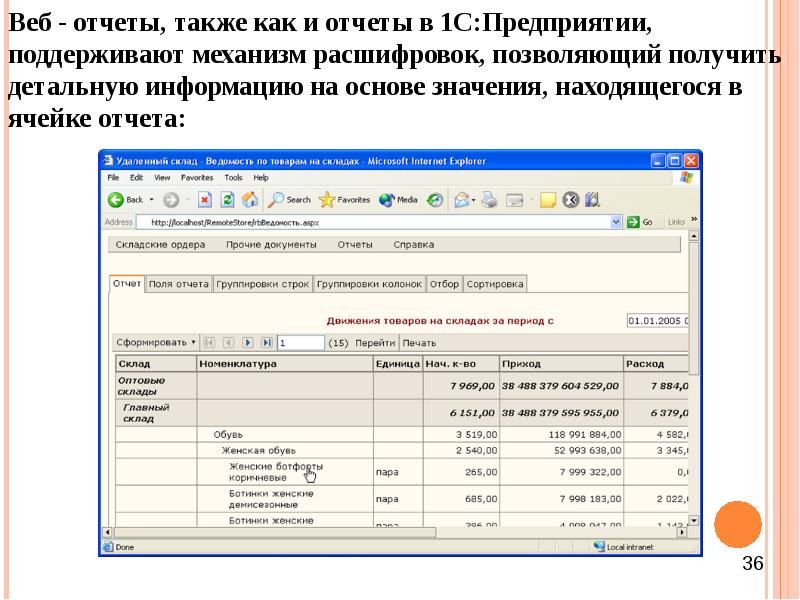
Task: Open the Back button history dropdown arrow
Action: click(x=153, y=199)
